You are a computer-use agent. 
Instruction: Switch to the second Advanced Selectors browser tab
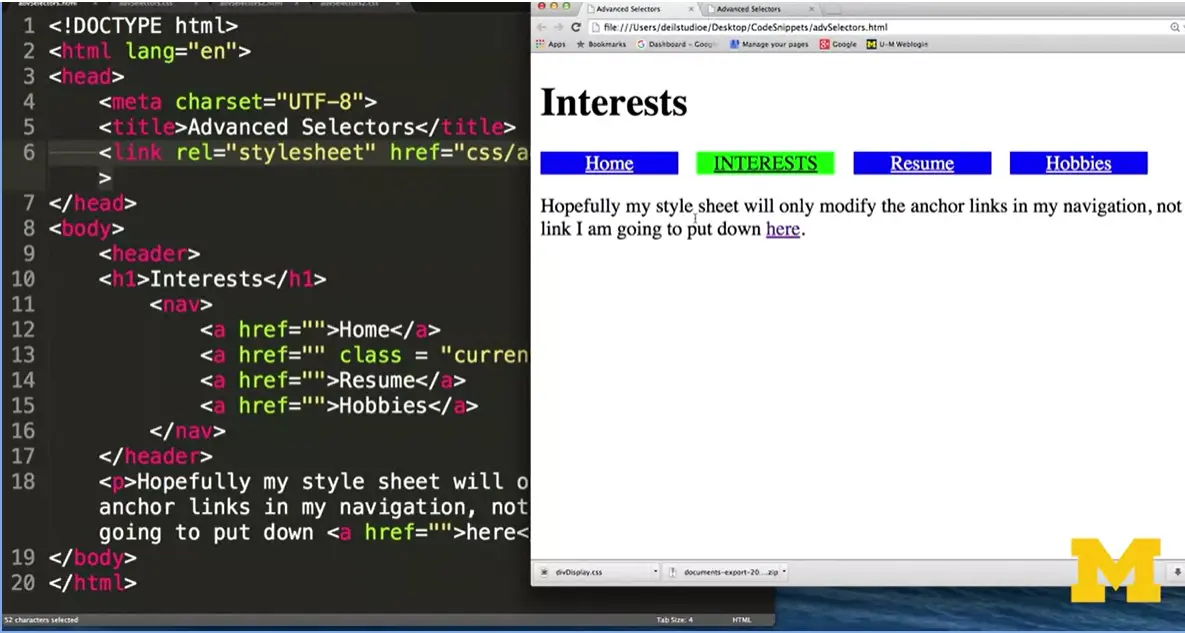pos(750,9)
